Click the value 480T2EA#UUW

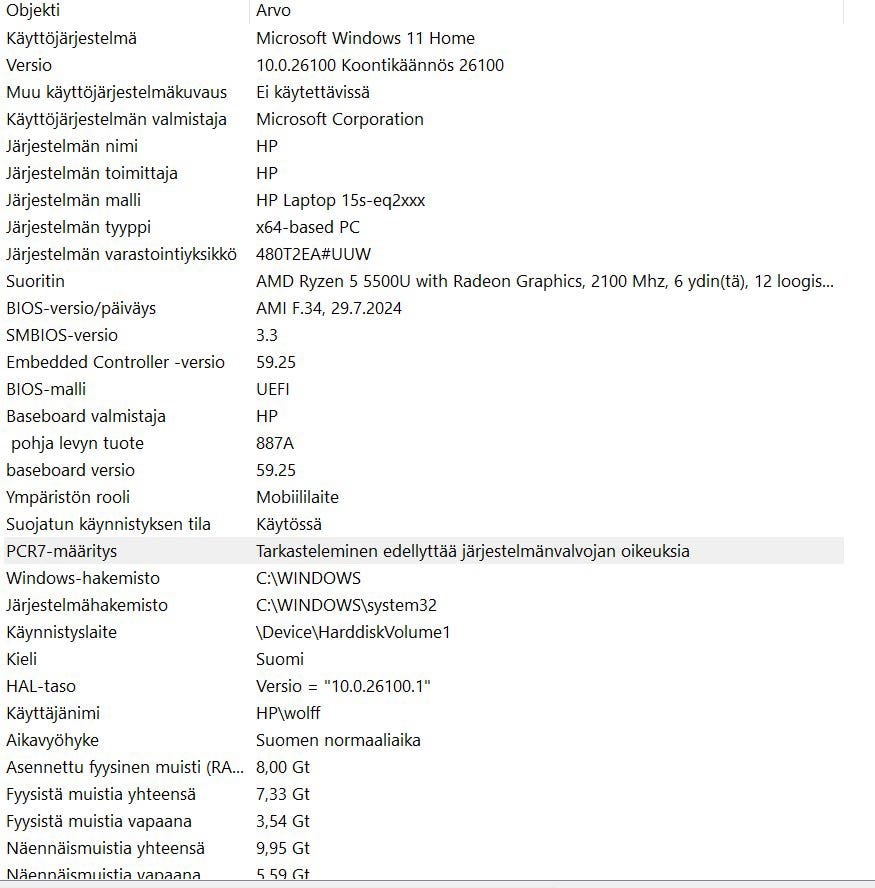pos(313,254)
